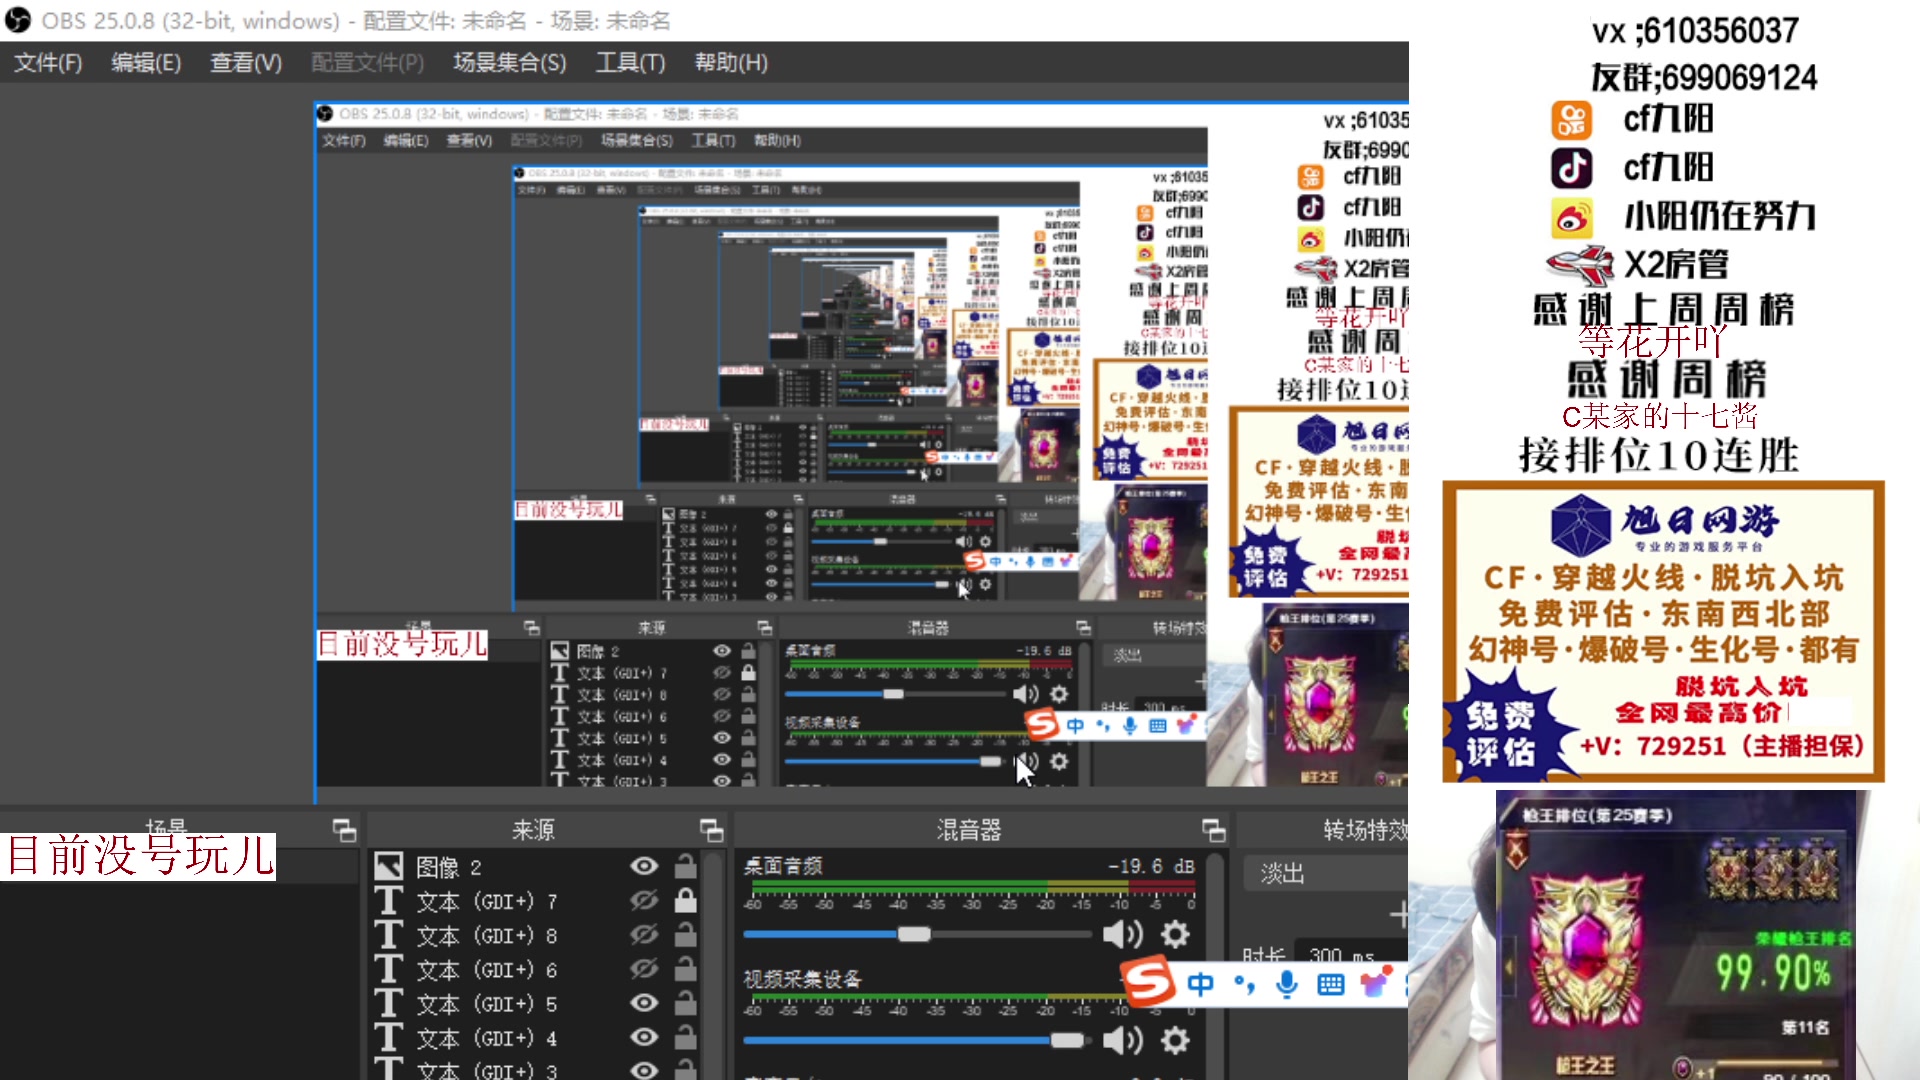Click the OBS logo in the title bar
Viewport: 1920px width, 1080px height.
(18, 20)
